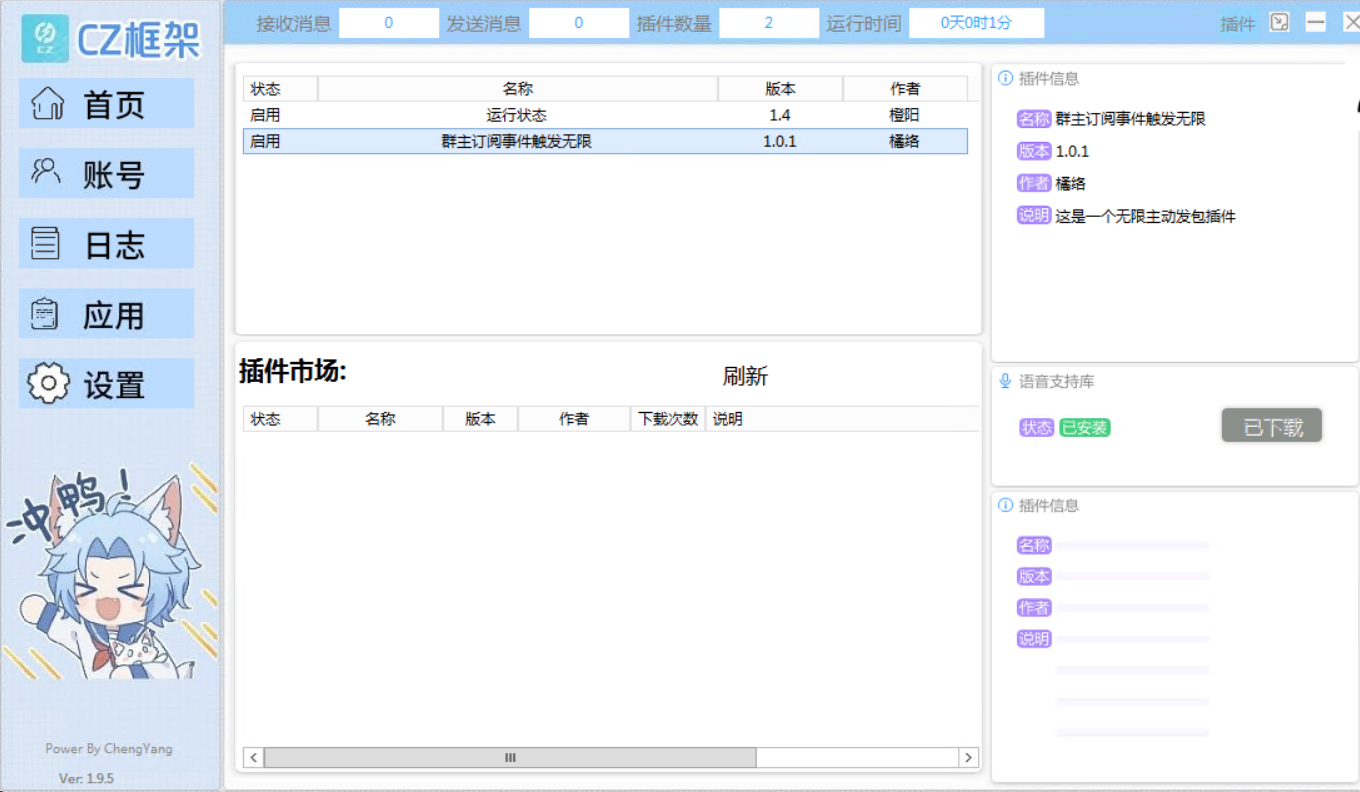
Task: Click the 作者 column header
Action: [x=905, y=88]
